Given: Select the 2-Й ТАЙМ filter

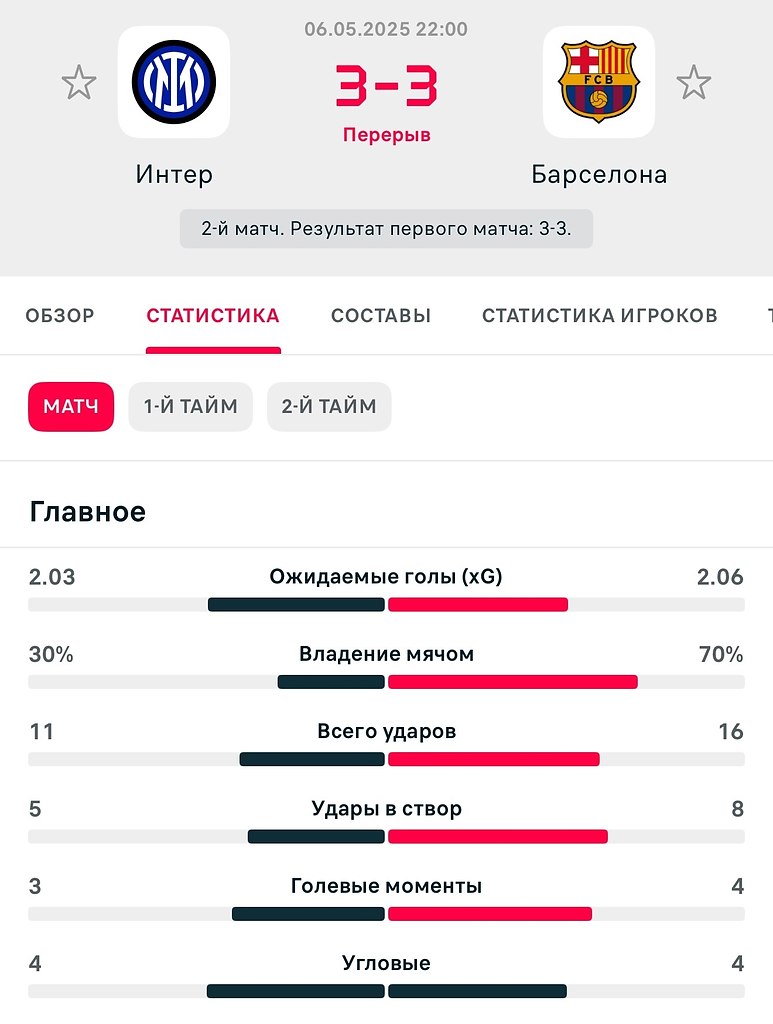Looking at the screenshot, I should [x=329, y=406].
